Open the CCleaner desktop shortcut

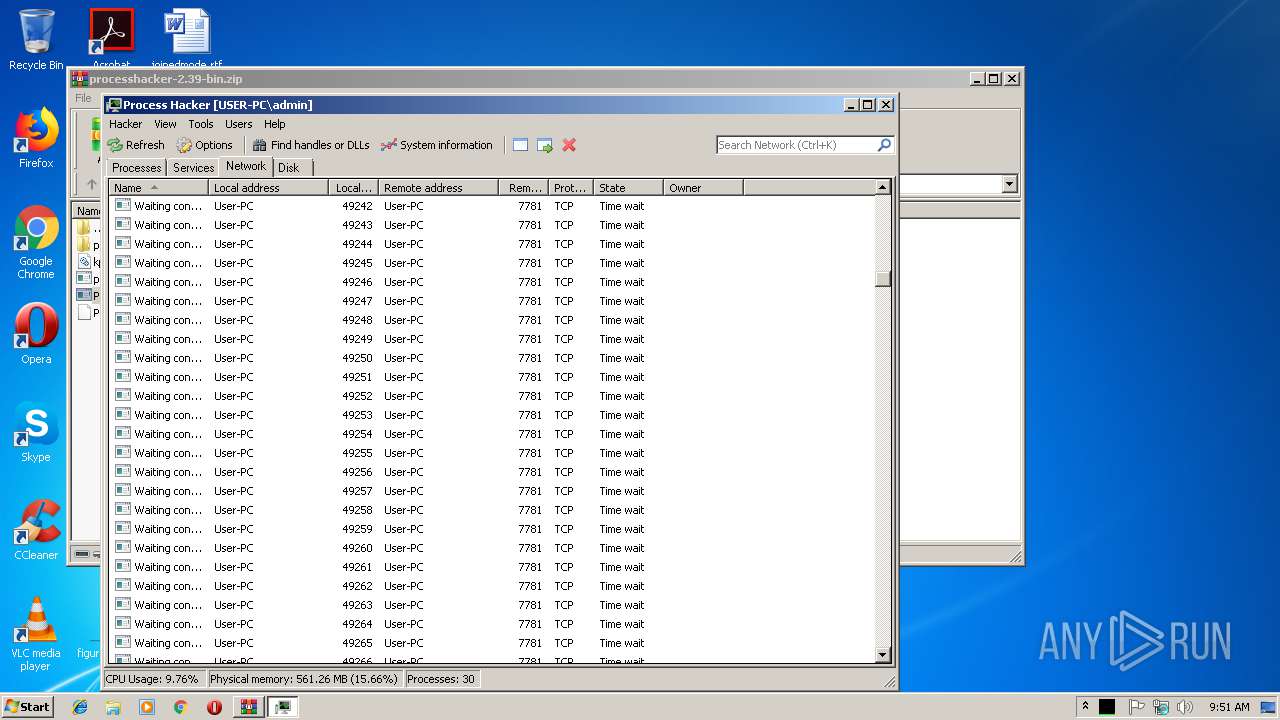click(x=36, y=530)
